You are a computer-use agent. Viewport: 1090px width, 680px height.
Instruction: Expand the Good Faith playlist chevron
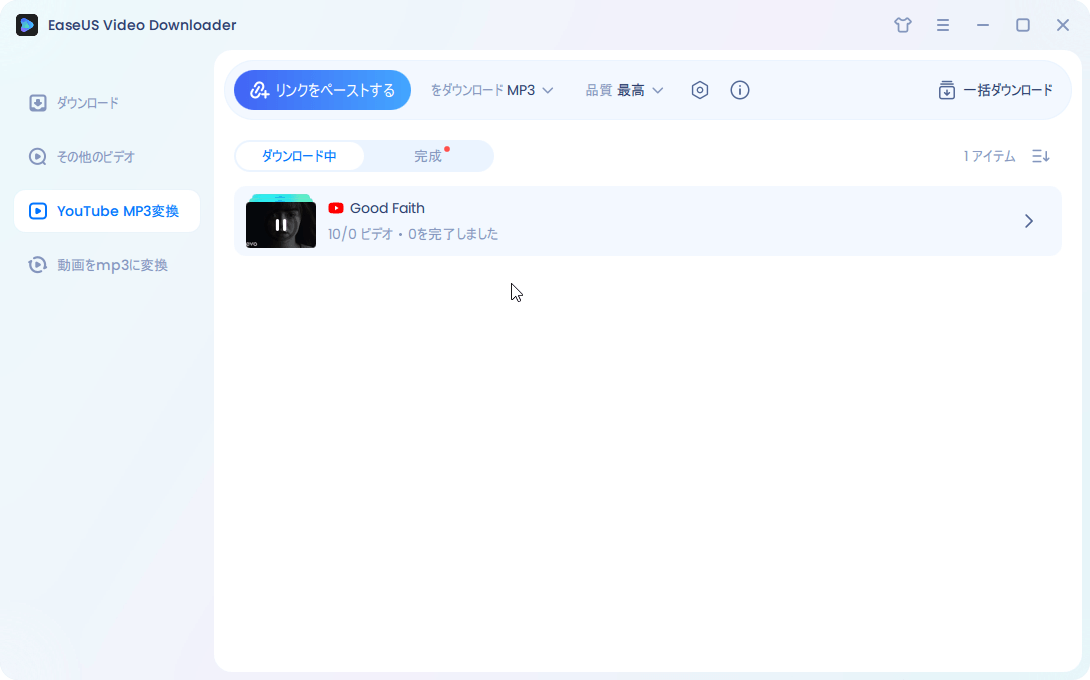point(1029,221)
